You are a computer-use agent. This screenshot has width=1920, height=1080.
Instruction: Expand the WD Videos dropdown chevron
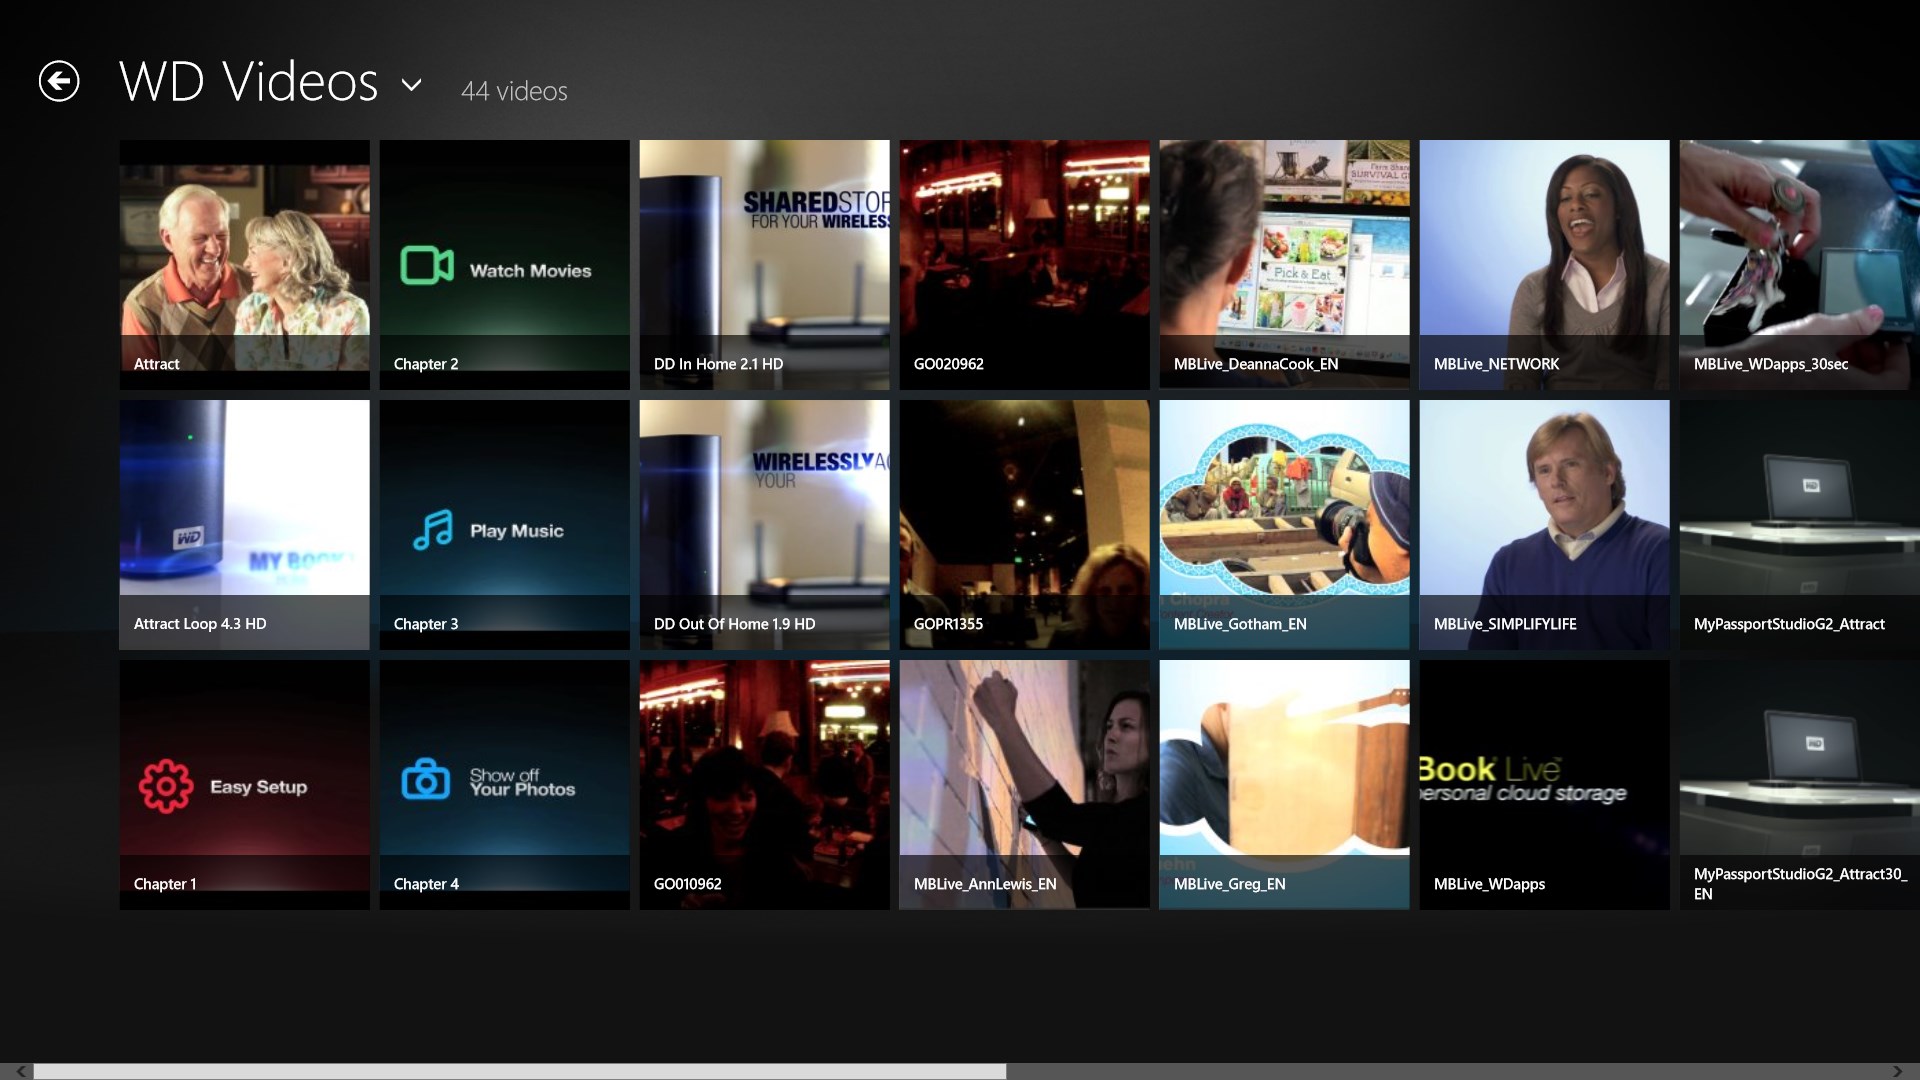[411, 85]
